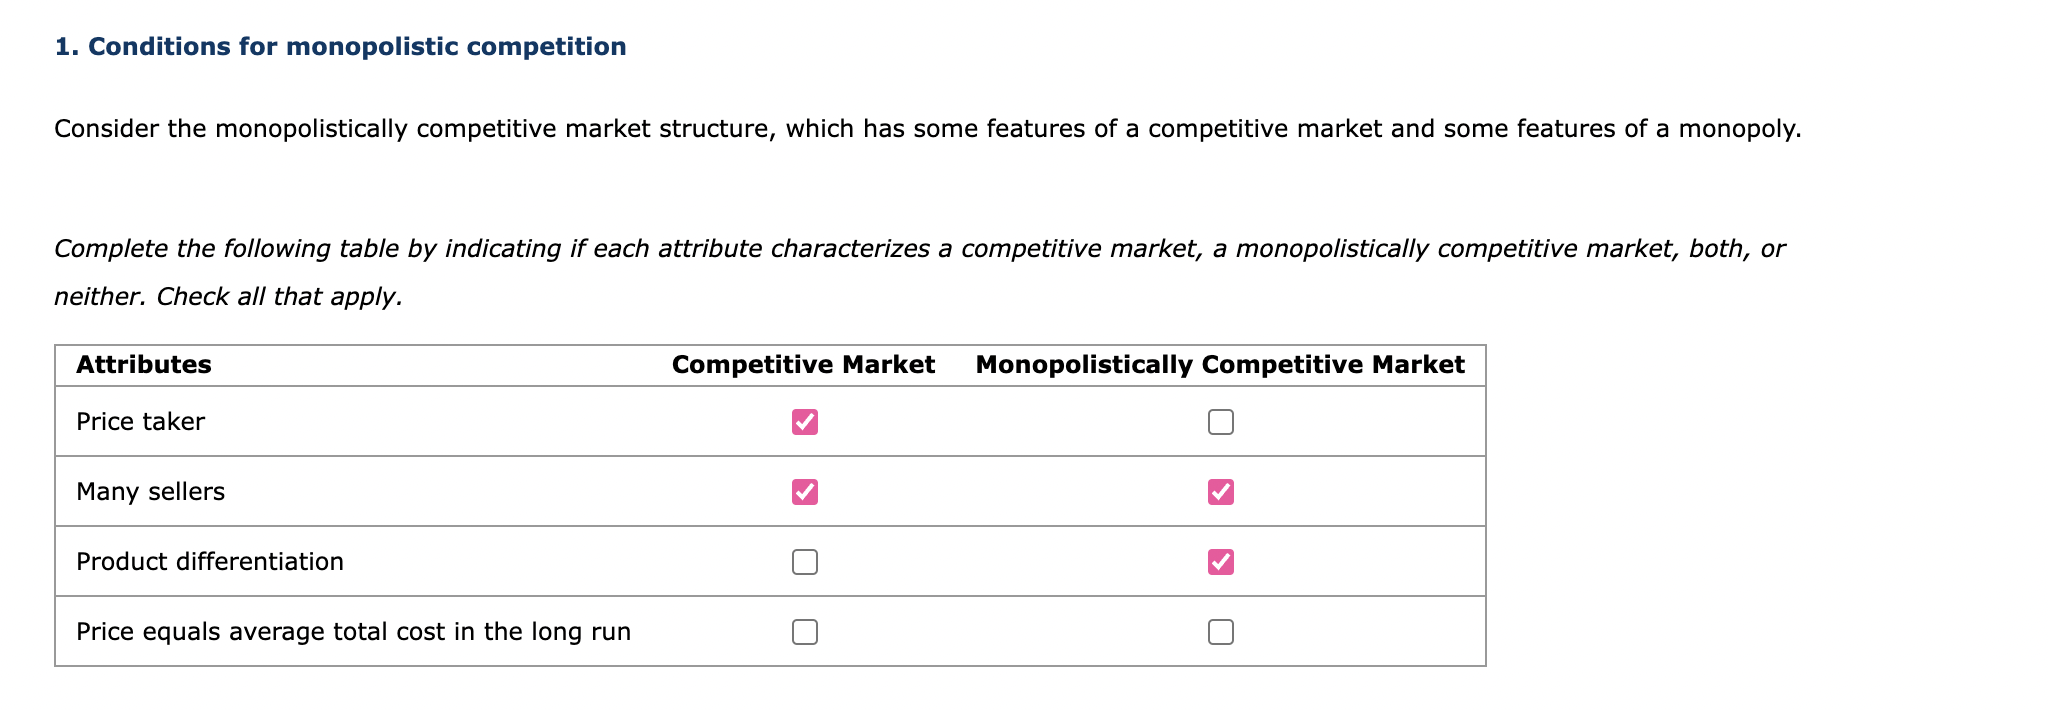Click the question number 1 in heading
The height and width of the screenshot is (710, 2048).
(66, 47)
